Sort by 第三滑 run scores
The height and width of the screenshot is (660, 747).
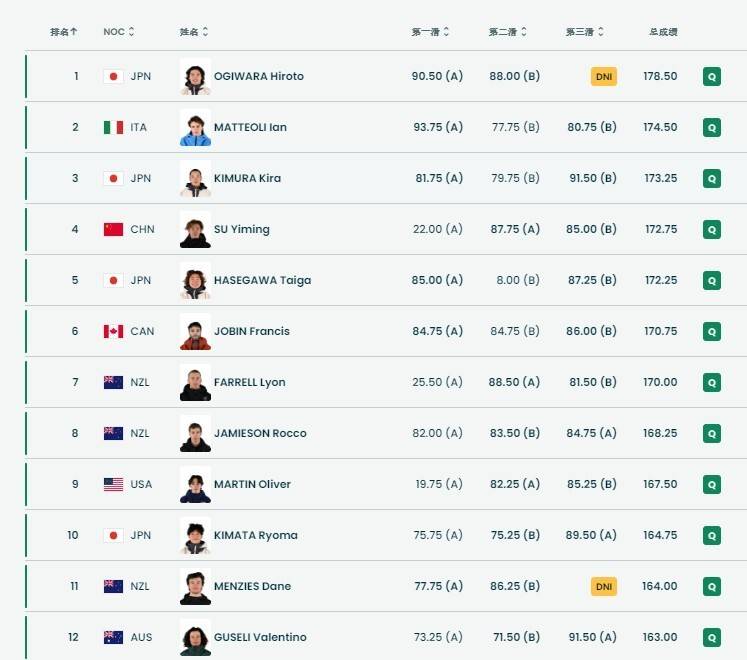point(585,32)
